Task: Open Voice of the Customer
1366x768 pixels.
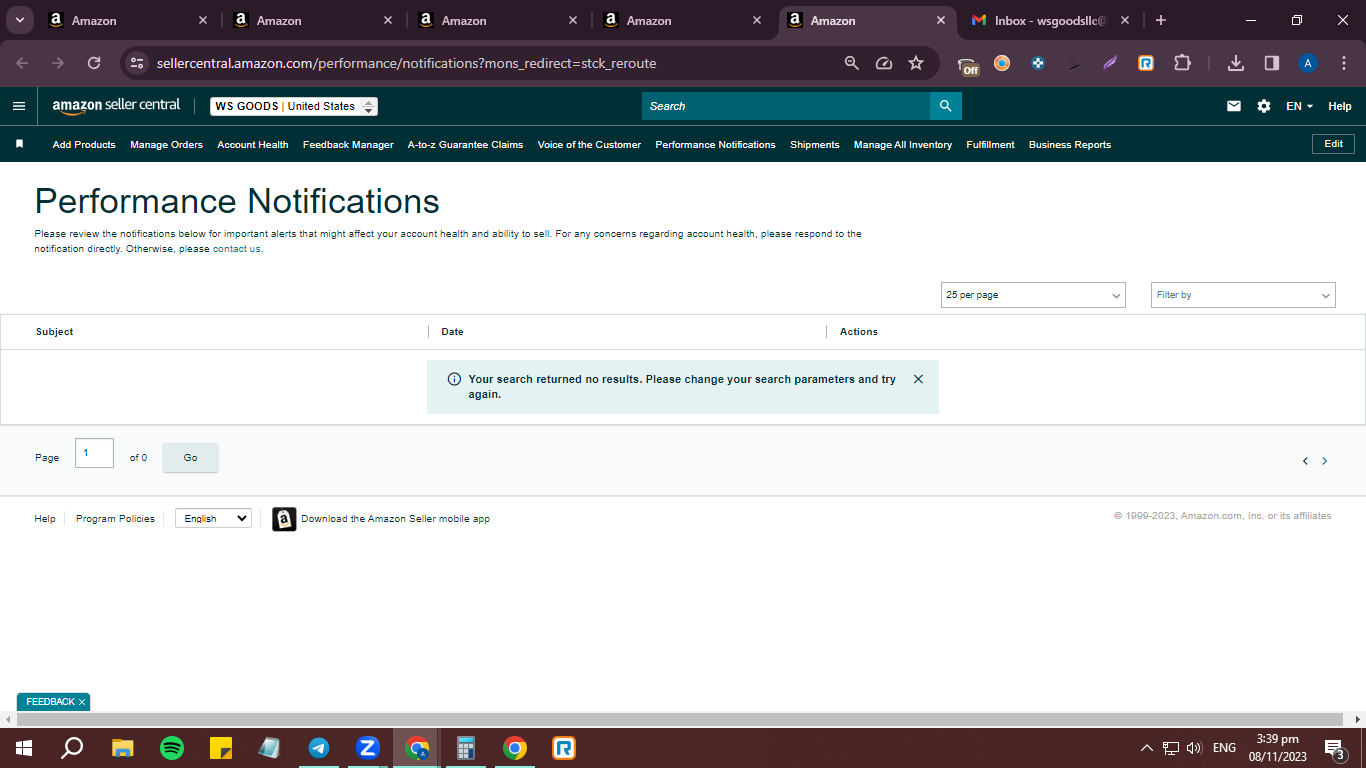Action: pyautogui.click(x=589, y=145)
